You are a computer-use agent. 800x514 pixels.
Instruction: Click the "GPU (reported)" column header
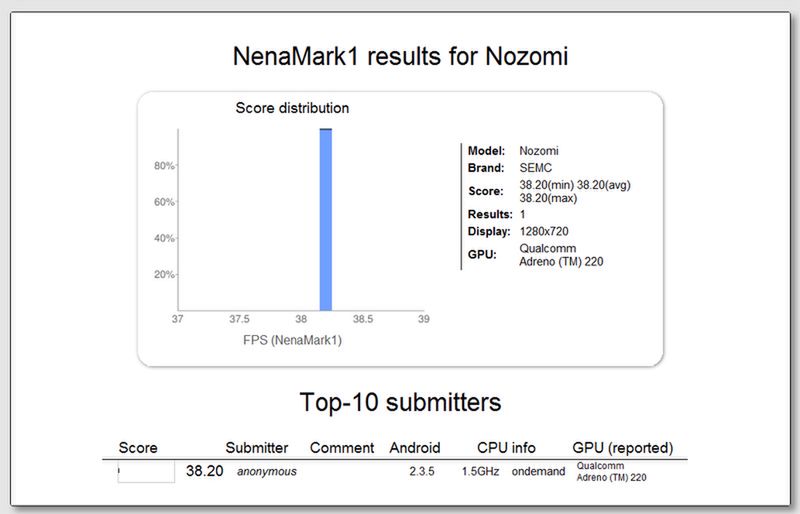pyautogui.click(x=622, y=448)
